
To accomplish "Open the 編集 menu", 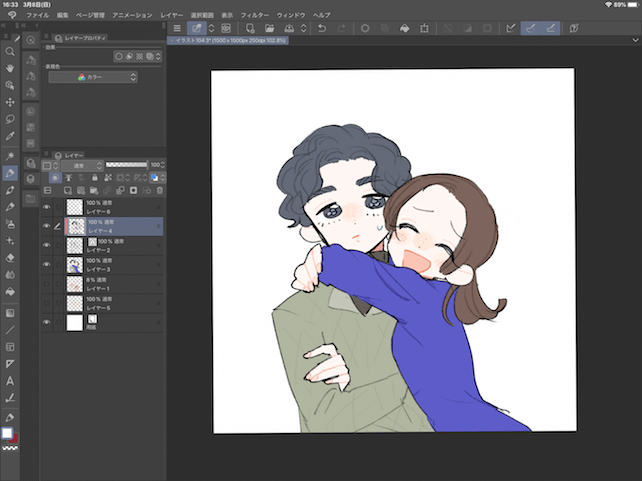I will pyautogui.click(x=63, y=15).
